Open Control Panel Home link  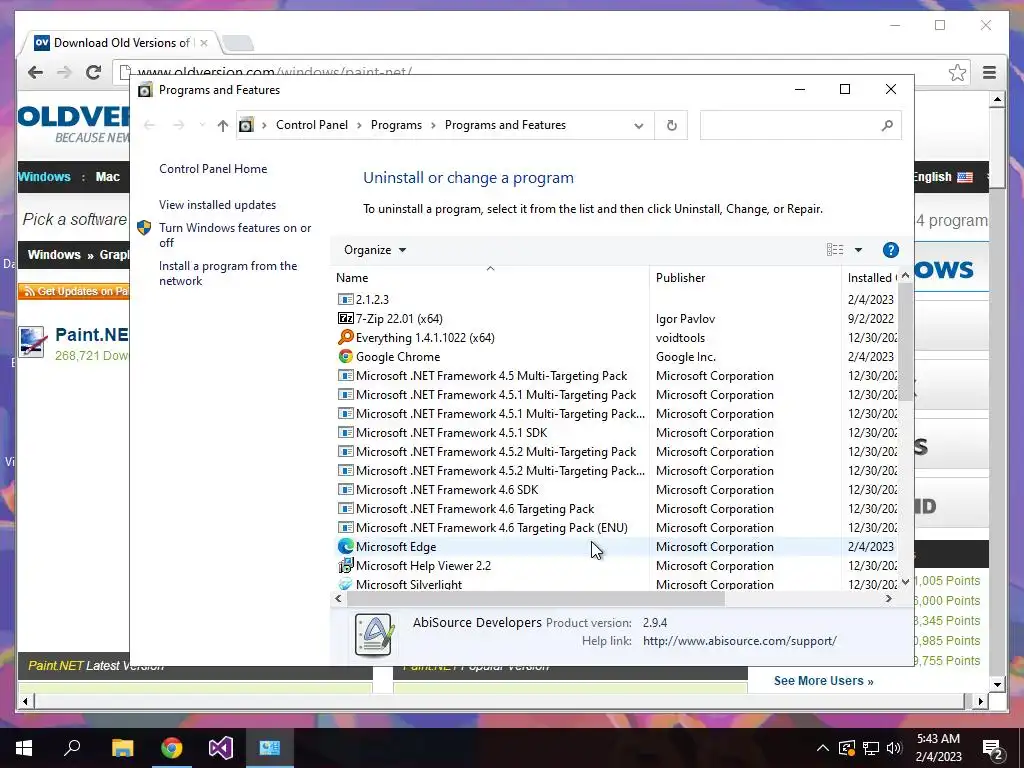(213, 168)
